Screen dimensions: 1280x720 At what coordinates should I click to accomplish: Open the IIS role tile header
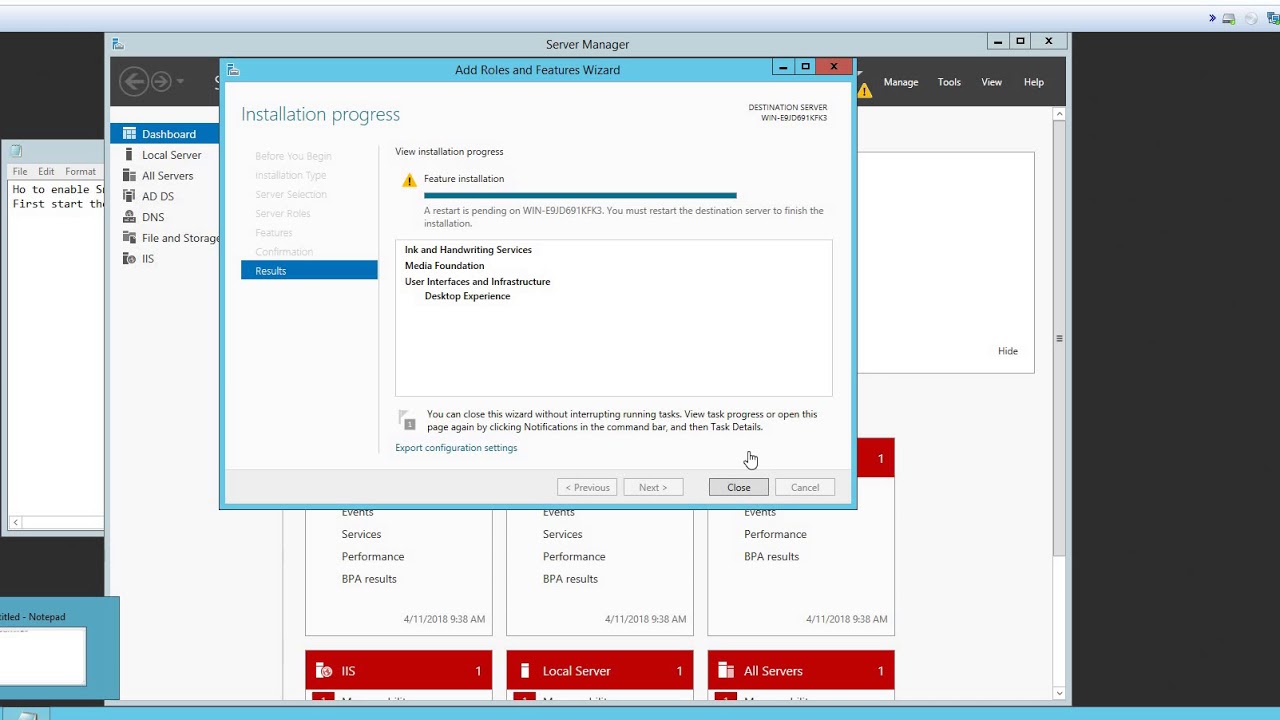398,670
